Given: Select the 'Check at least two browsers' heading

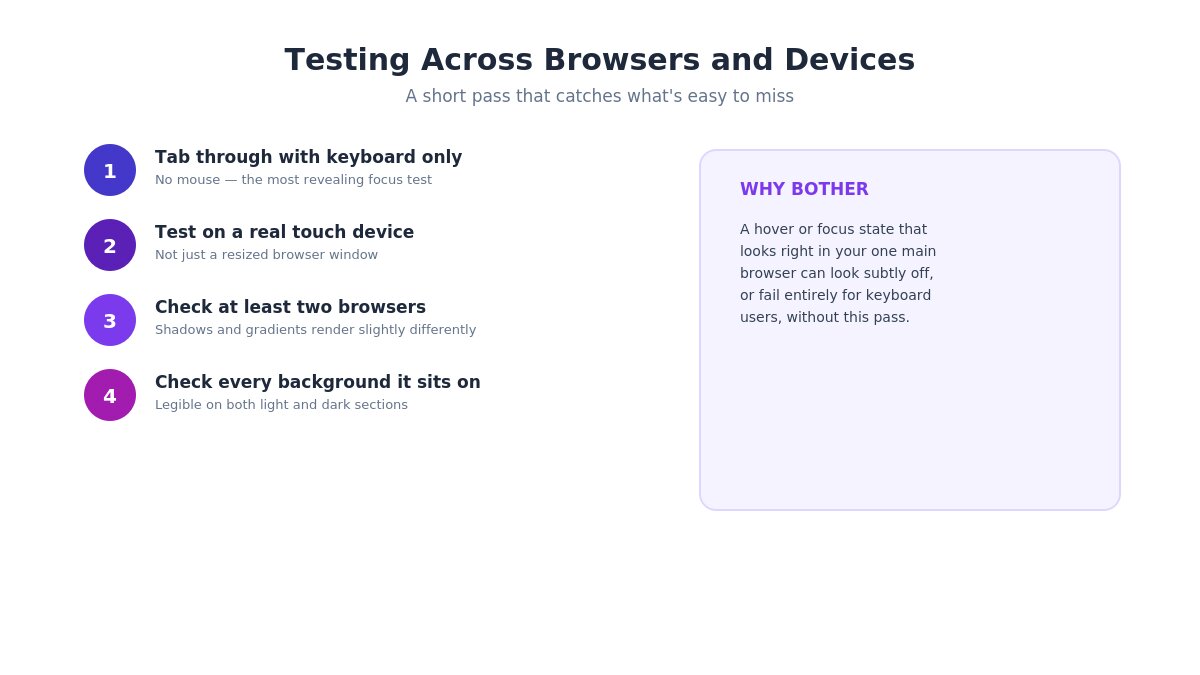Looking at the screenshot, I should tap(290, 307).
